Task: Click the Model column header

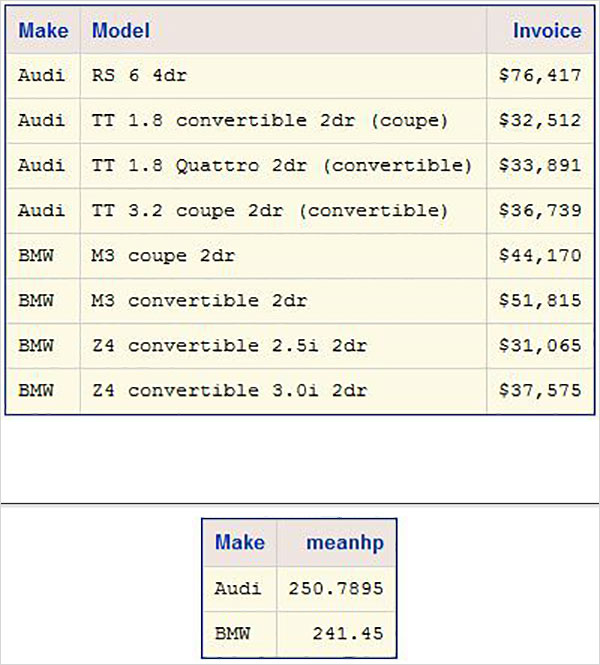Action: point(121,31)
